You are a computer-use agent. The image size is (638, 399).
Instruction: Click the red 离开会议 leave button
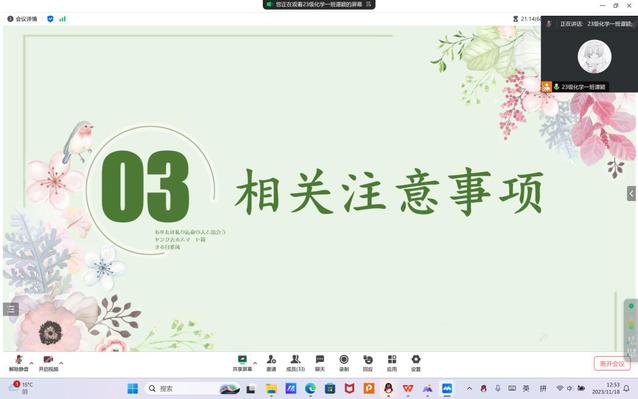coord(612,364)
